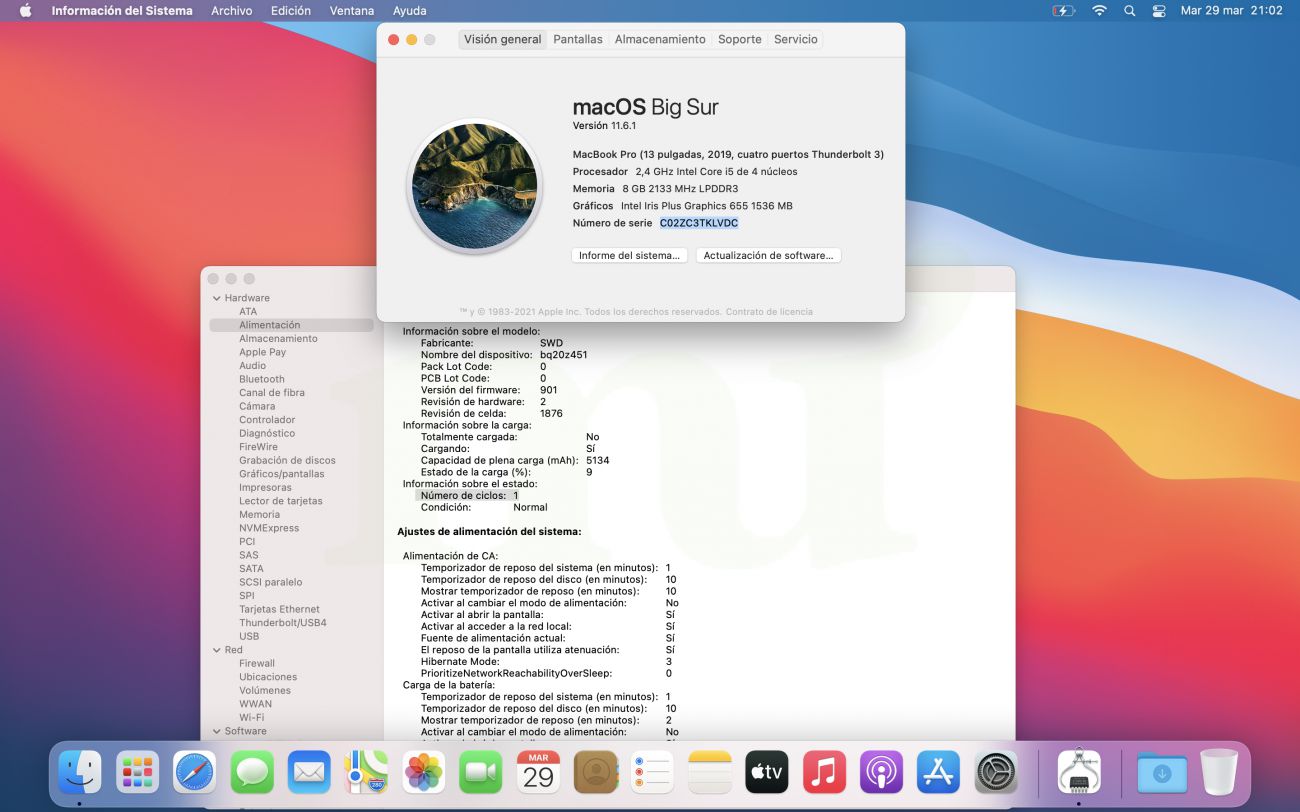The width and height of the screenshot is (1300, 812).
Task: Open the Trash in dock
Action: pos(1219,772)
